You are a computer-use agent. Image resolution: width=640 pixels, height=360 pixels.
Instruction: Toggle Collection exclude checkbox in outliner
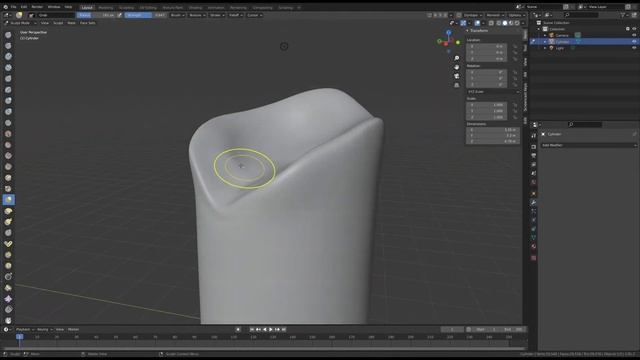pyautogui.click(x=627, y=29)
